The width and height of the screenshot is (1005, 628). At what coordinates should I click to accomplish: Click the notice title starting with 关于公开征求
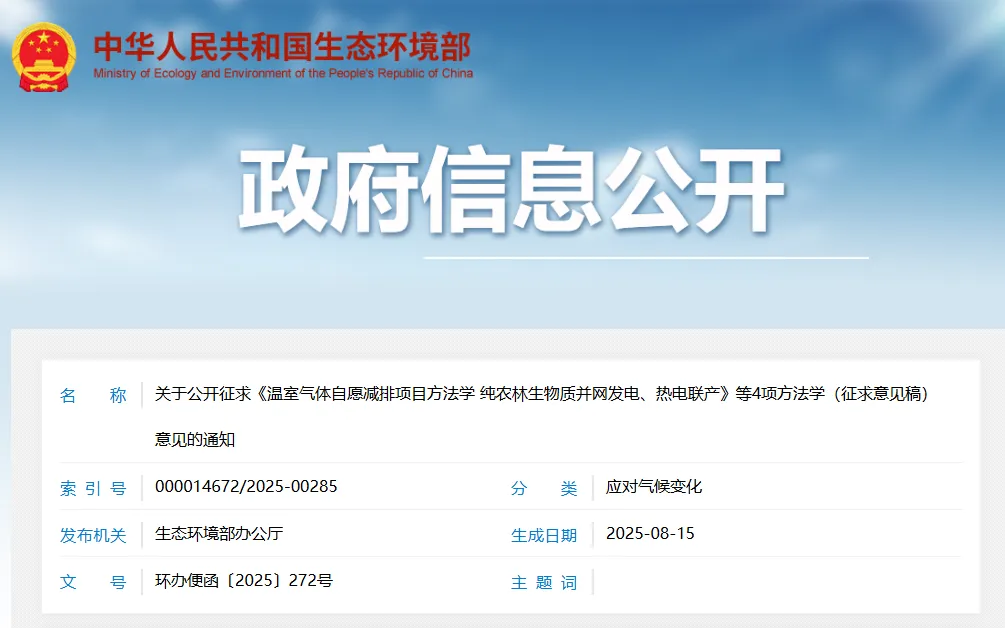tap(542, 393)
